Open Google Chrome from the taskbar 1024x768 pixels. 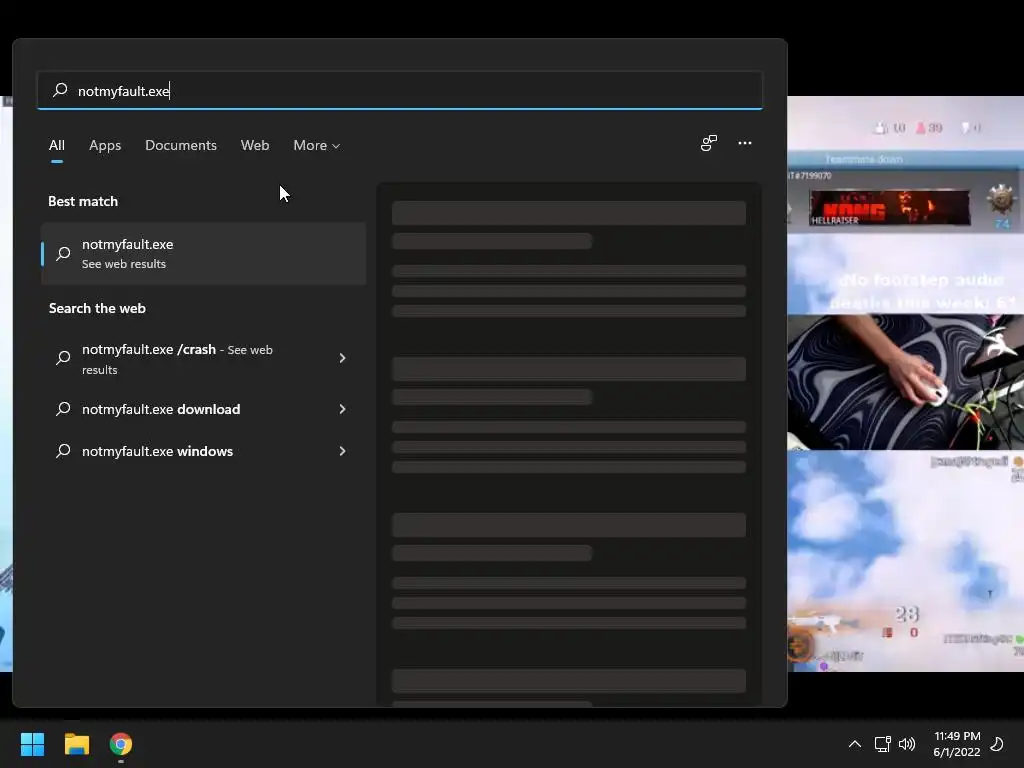point(121,744)
